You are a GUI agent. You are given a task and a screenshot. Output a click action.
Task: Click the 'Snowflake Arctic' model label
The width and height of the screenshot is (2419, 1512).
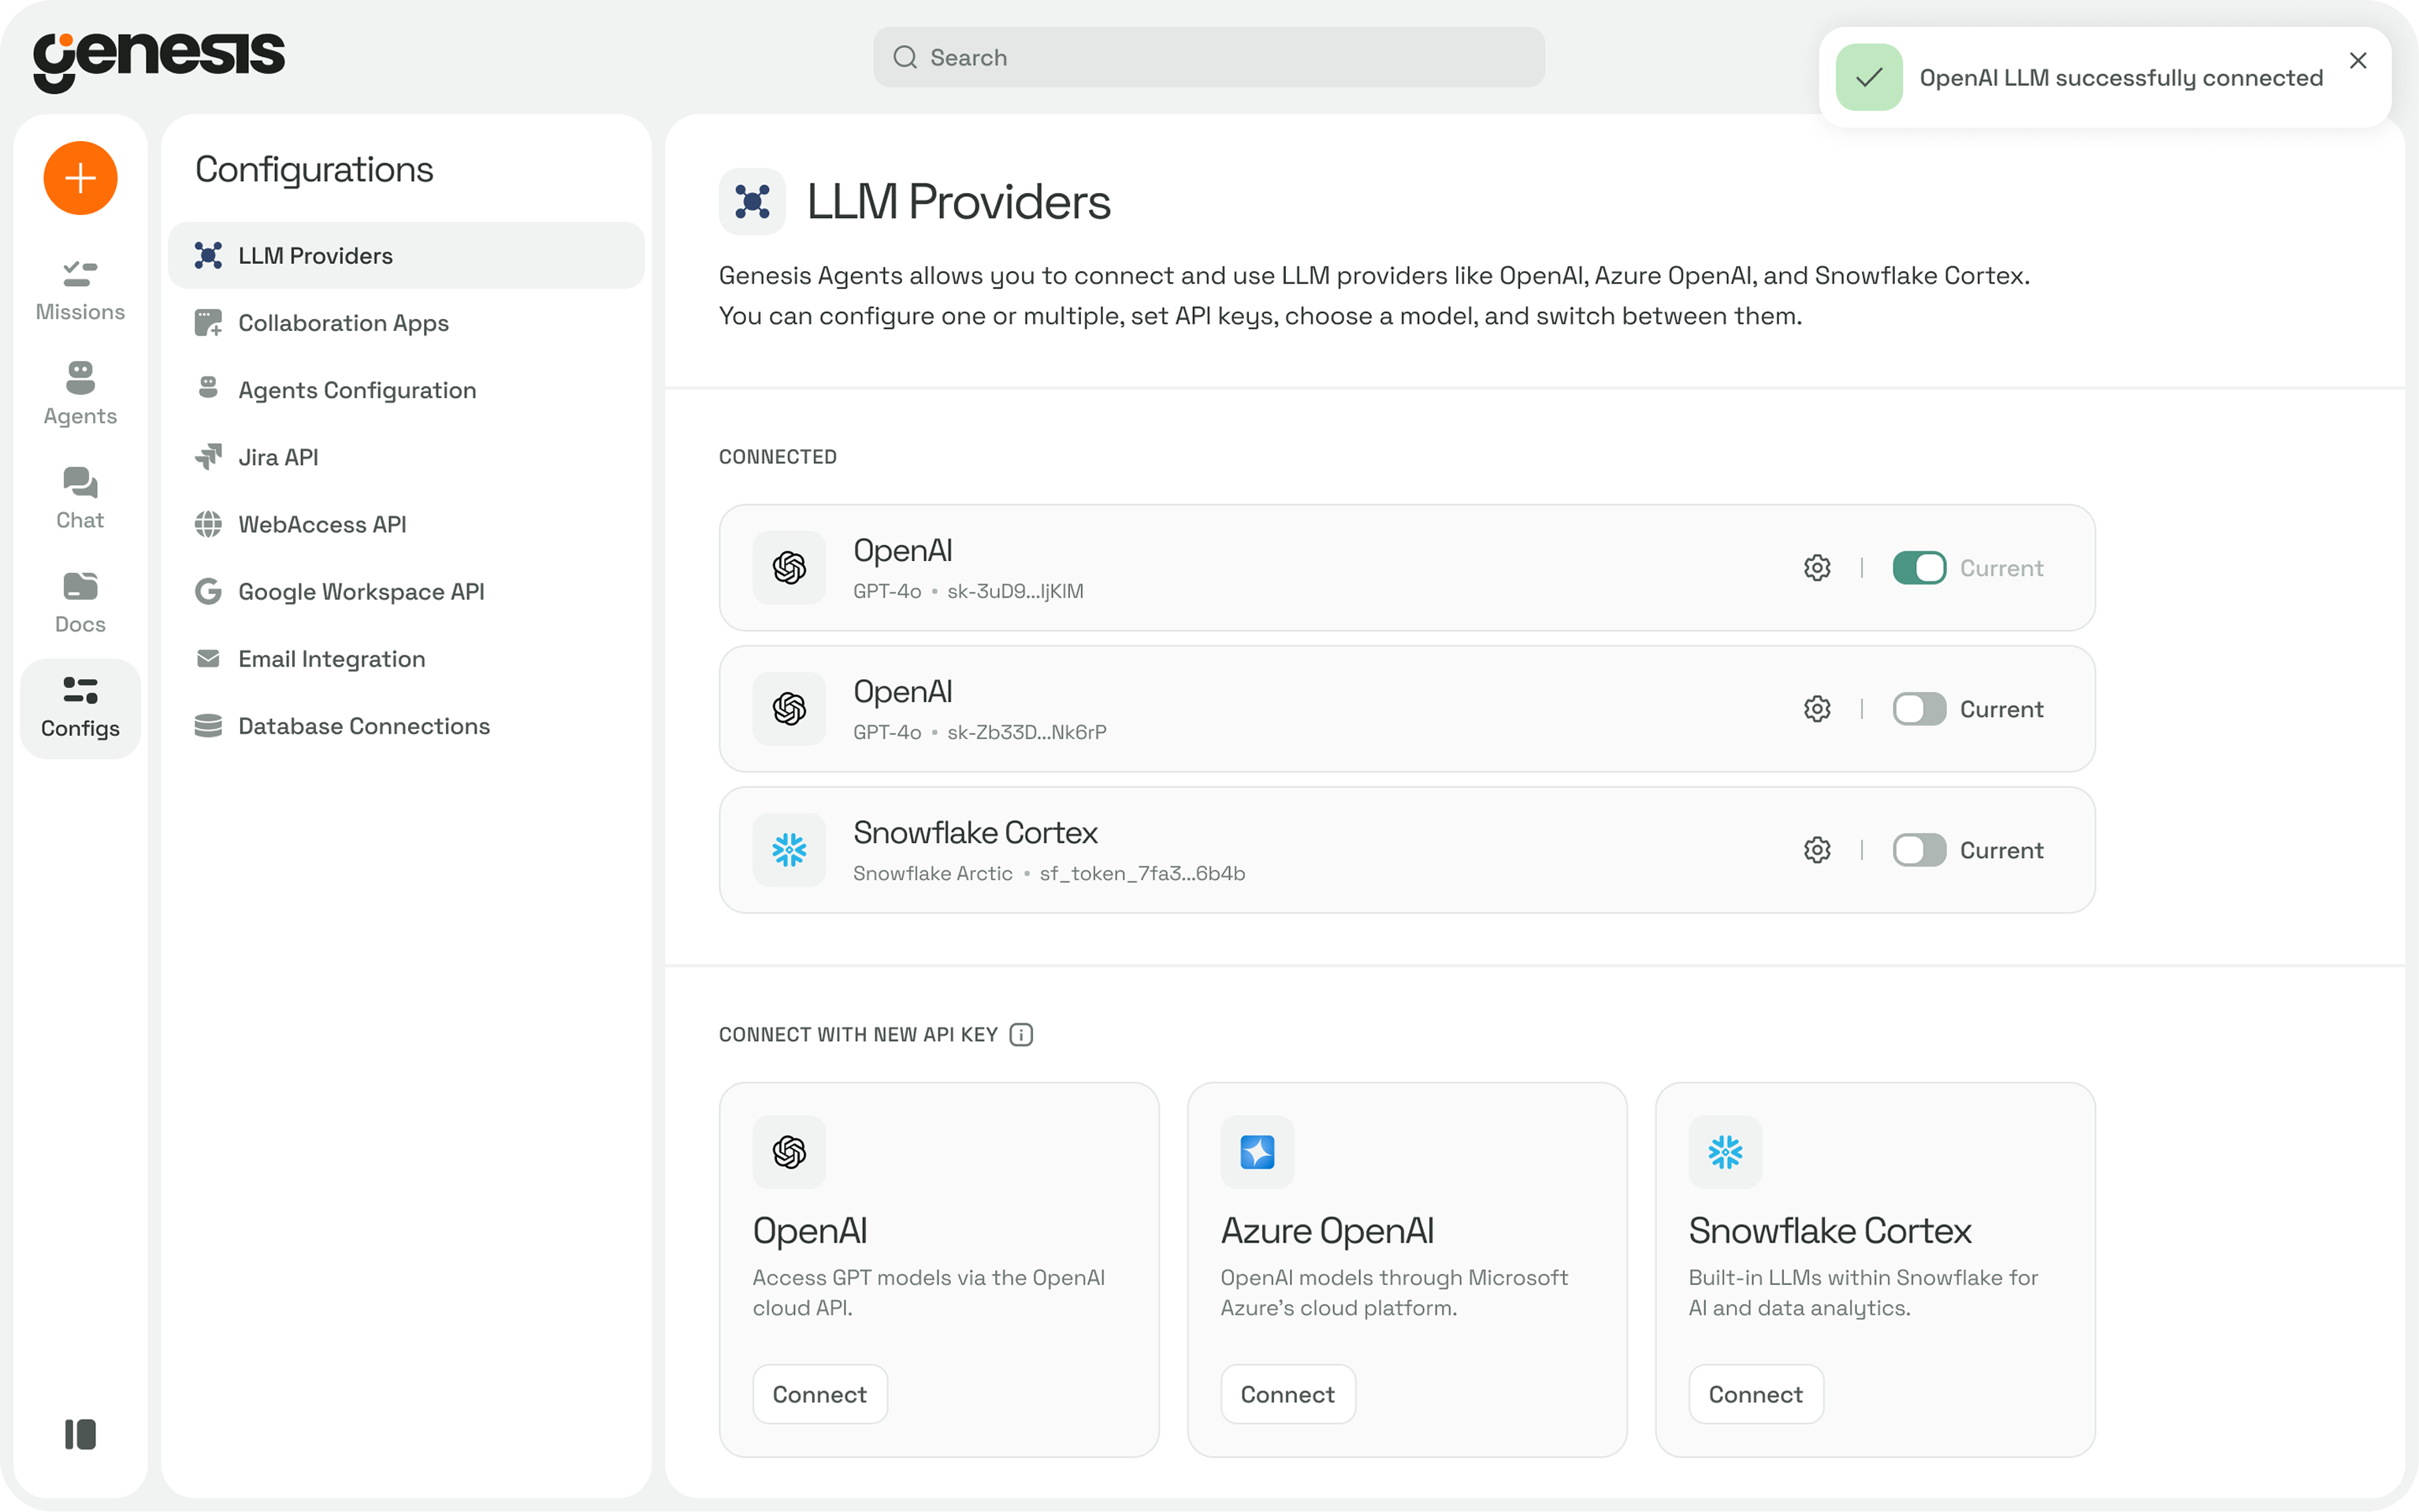coord(933,873)
